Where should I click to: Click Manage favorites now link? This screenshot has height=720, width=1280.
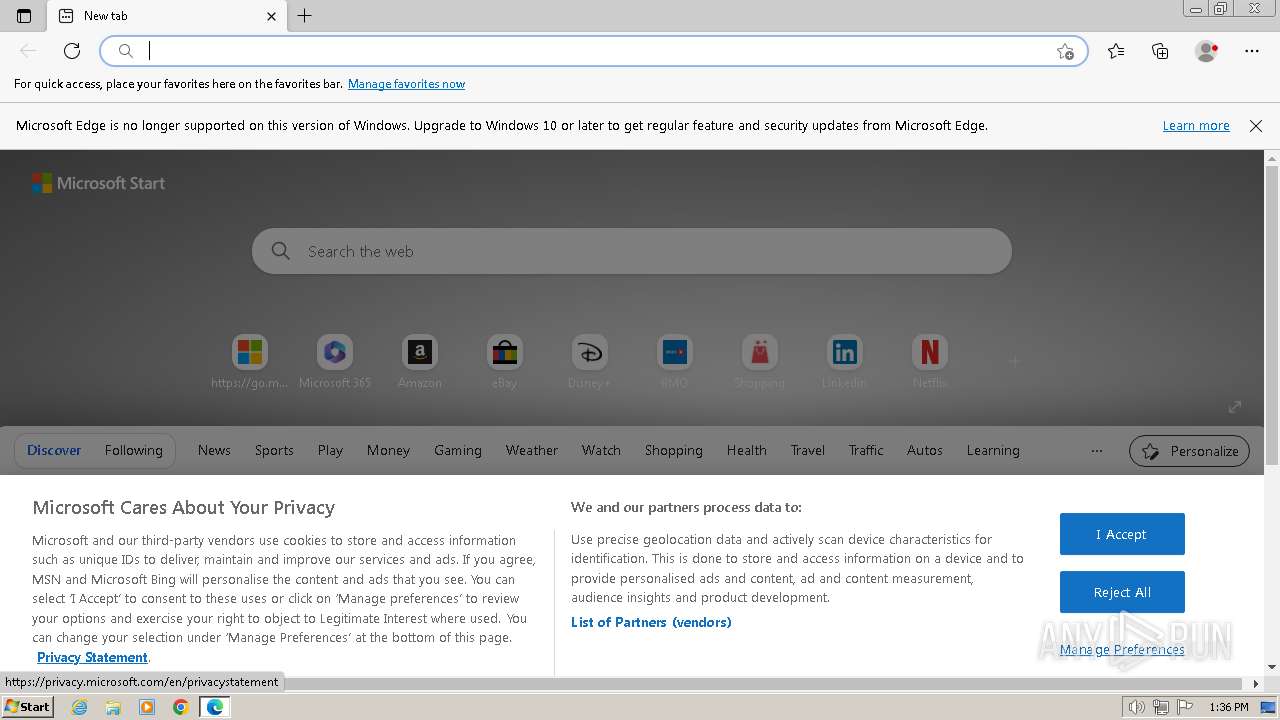406,84
